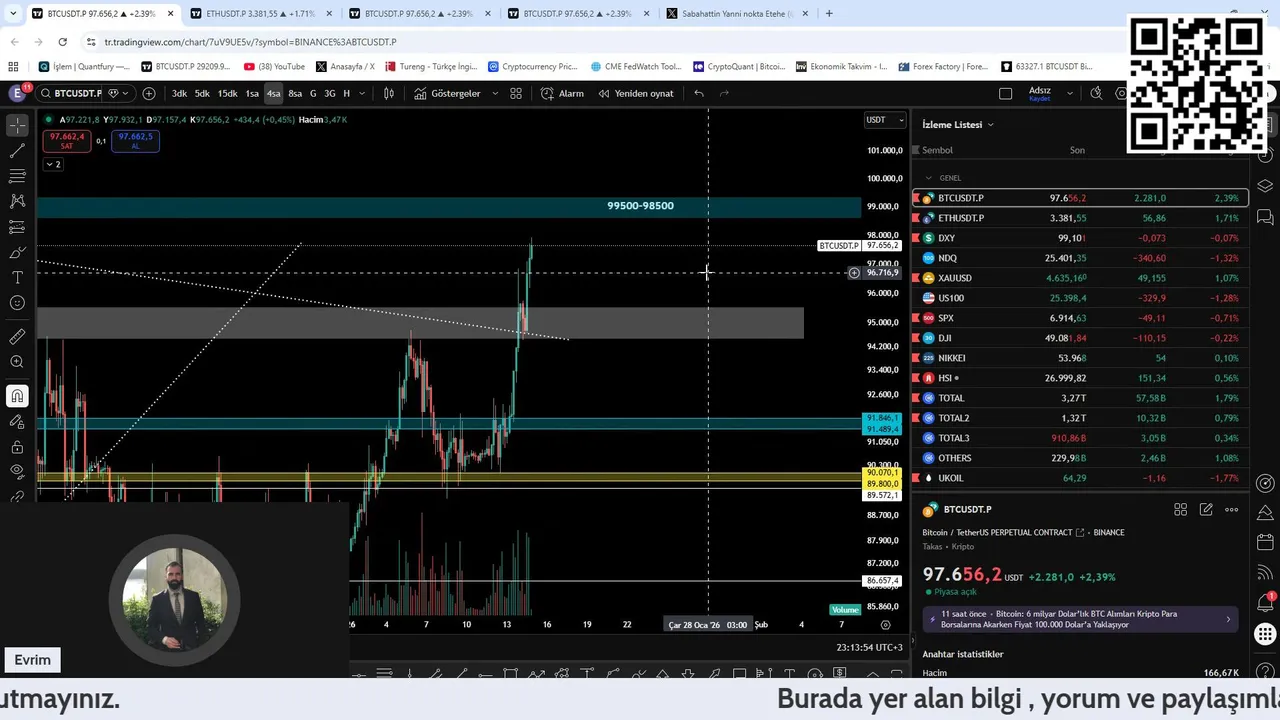This screenshot has width=1280, height=720.
Task: Click the time axis settings gear icon
Action: click(885, 625)
